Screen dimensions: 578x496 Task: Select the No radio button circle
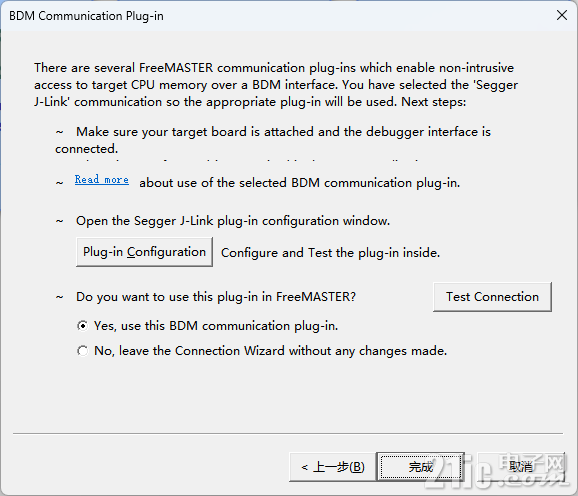coord(83,351)
